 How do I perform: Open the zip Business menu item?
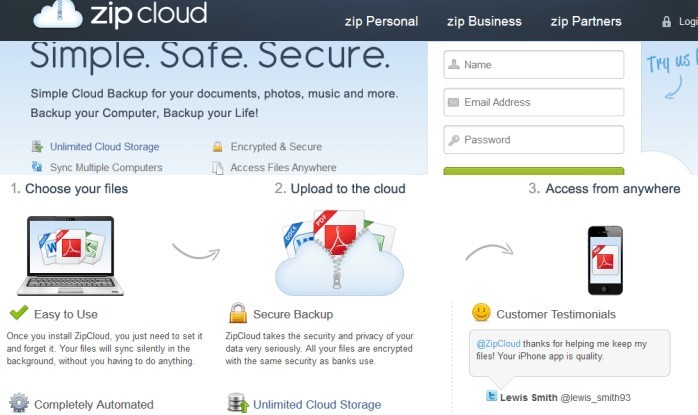coord(484,21)
